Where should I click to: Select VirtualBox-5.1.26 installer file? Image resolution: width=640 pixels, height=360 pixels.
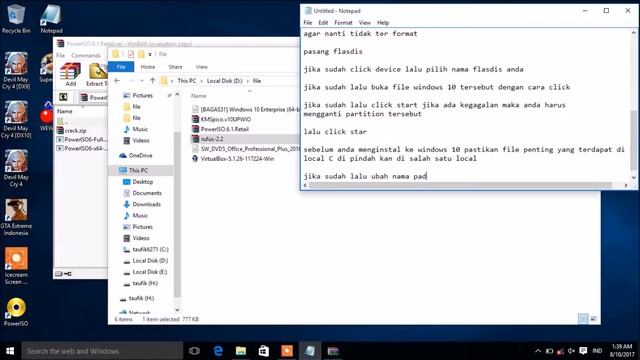coord(237,159)
